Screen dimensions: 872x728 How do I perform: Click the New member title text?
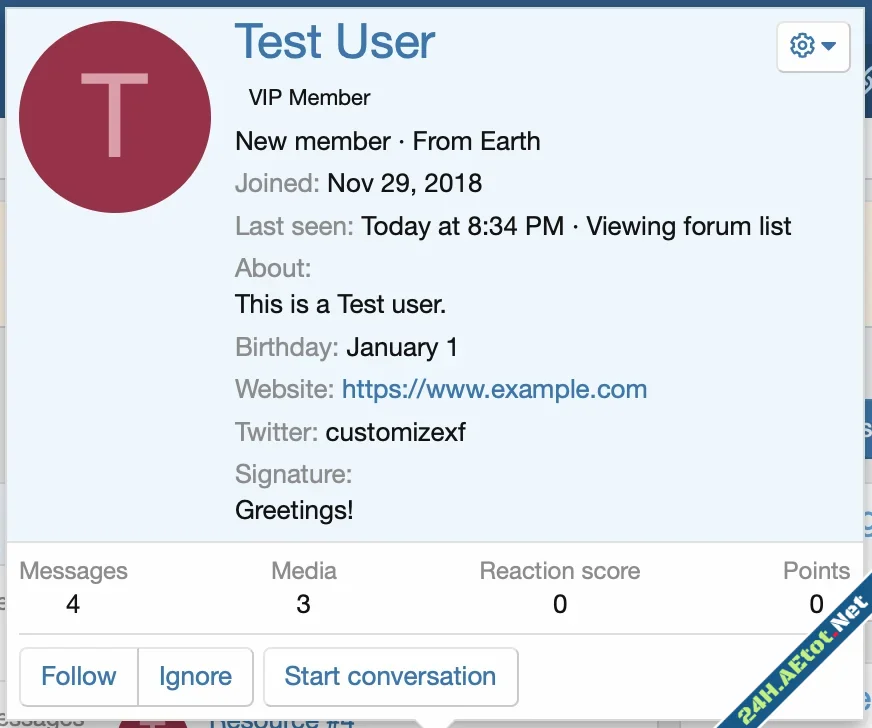pyautogui.click(x=312, y=141)
